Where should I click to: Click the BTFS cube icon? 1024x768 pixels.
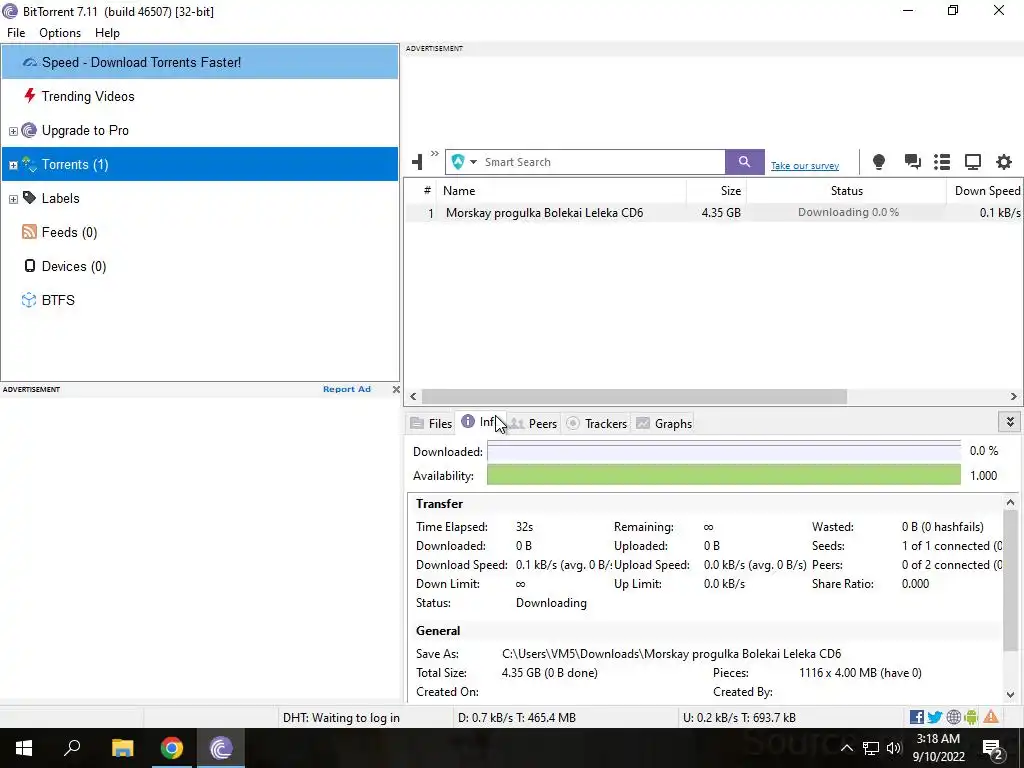coord(29,300)
